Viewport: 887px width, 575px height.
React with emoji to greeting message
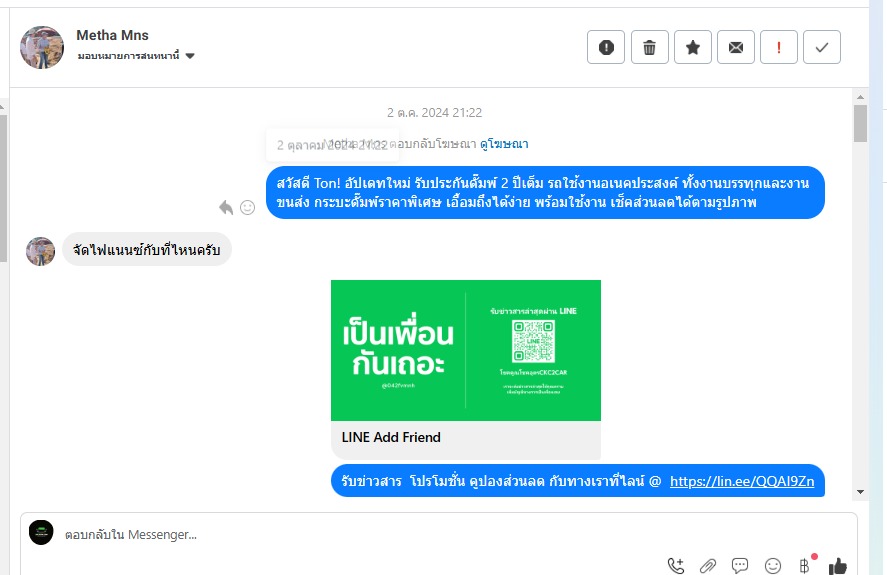tap(247, 208)
